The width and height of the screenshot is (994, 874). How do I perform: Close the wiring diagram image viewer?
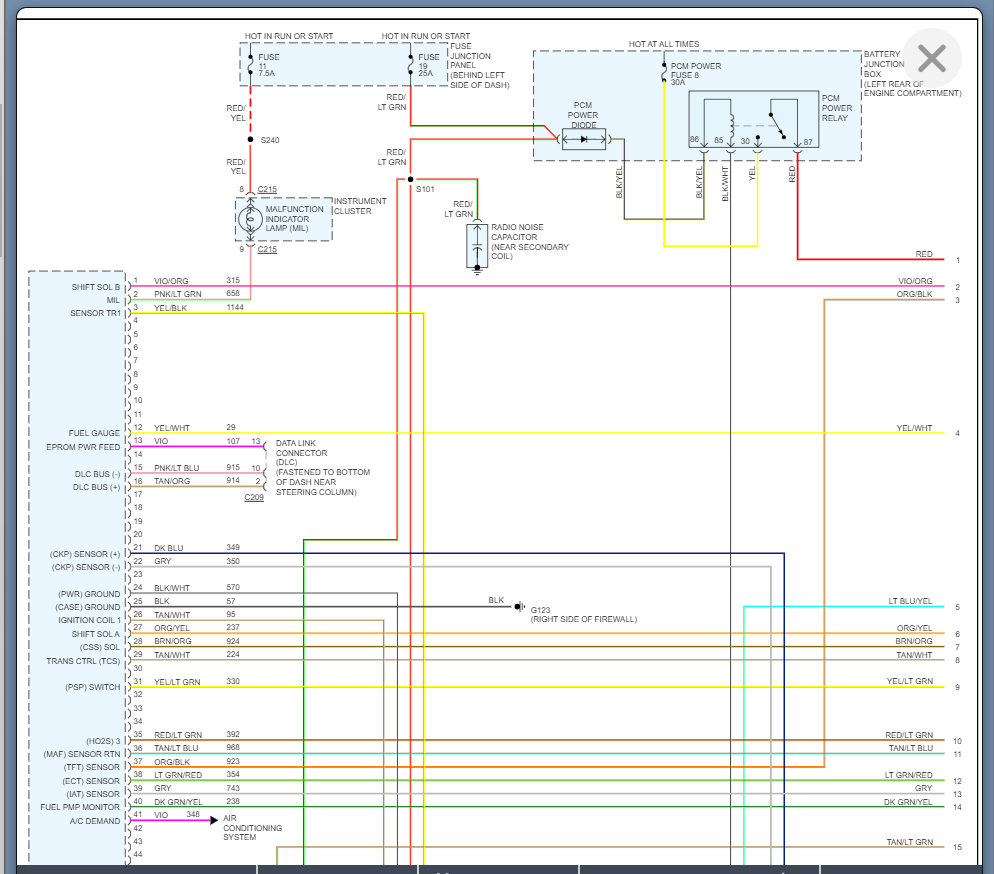[931, 58]
